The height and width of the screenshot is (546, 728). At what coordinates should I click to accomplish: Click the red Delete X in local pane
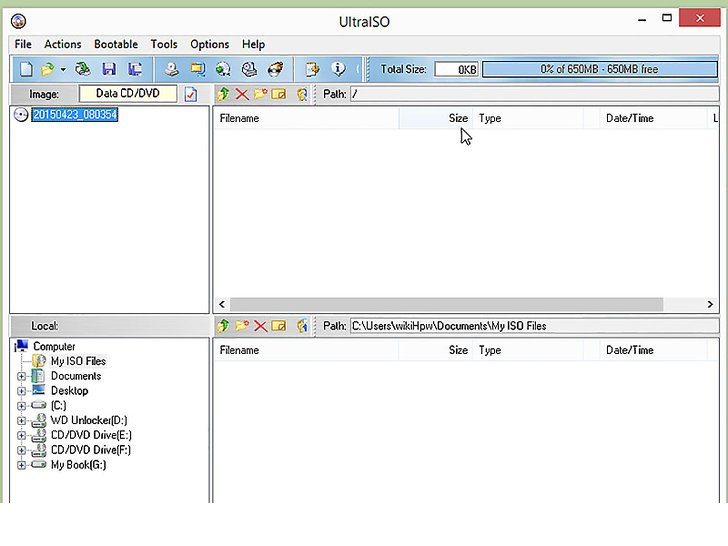coord(260,326)
